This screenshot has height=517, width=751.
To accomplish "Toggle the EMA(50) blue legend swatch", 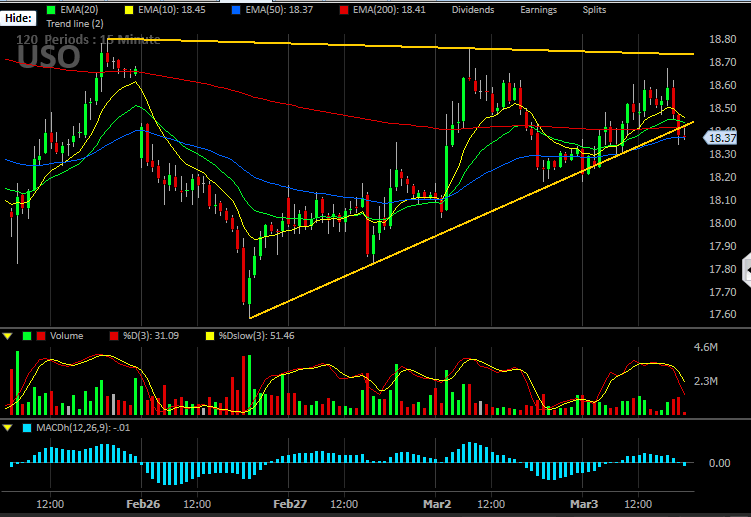I will click(x=236, y=10).
